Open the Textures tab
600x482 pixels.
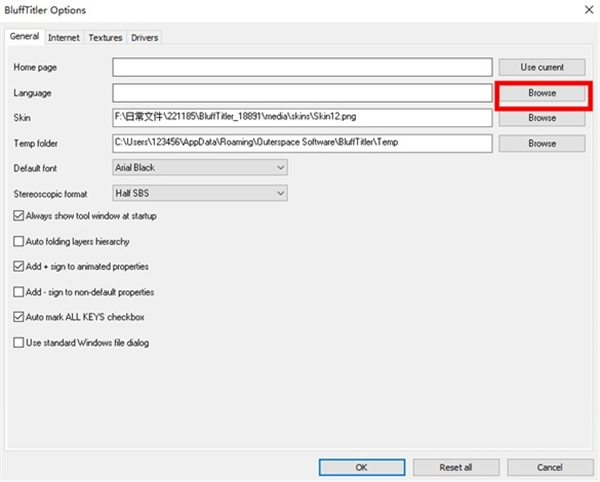[x=105, y=38]
